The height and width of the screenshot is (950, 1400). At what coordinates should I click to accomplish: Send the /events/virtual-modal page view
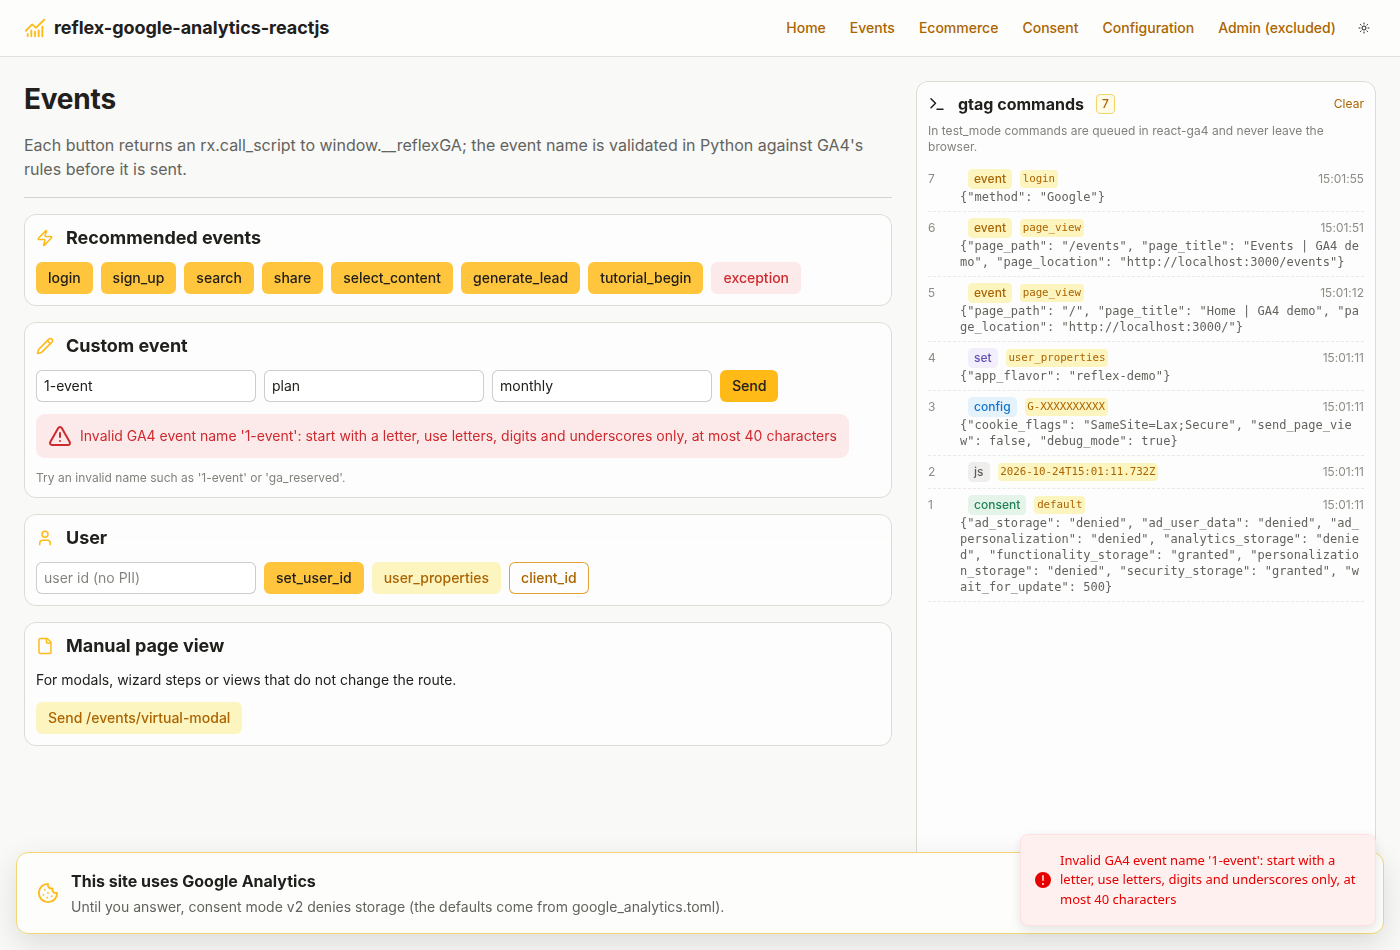[139, 718]
